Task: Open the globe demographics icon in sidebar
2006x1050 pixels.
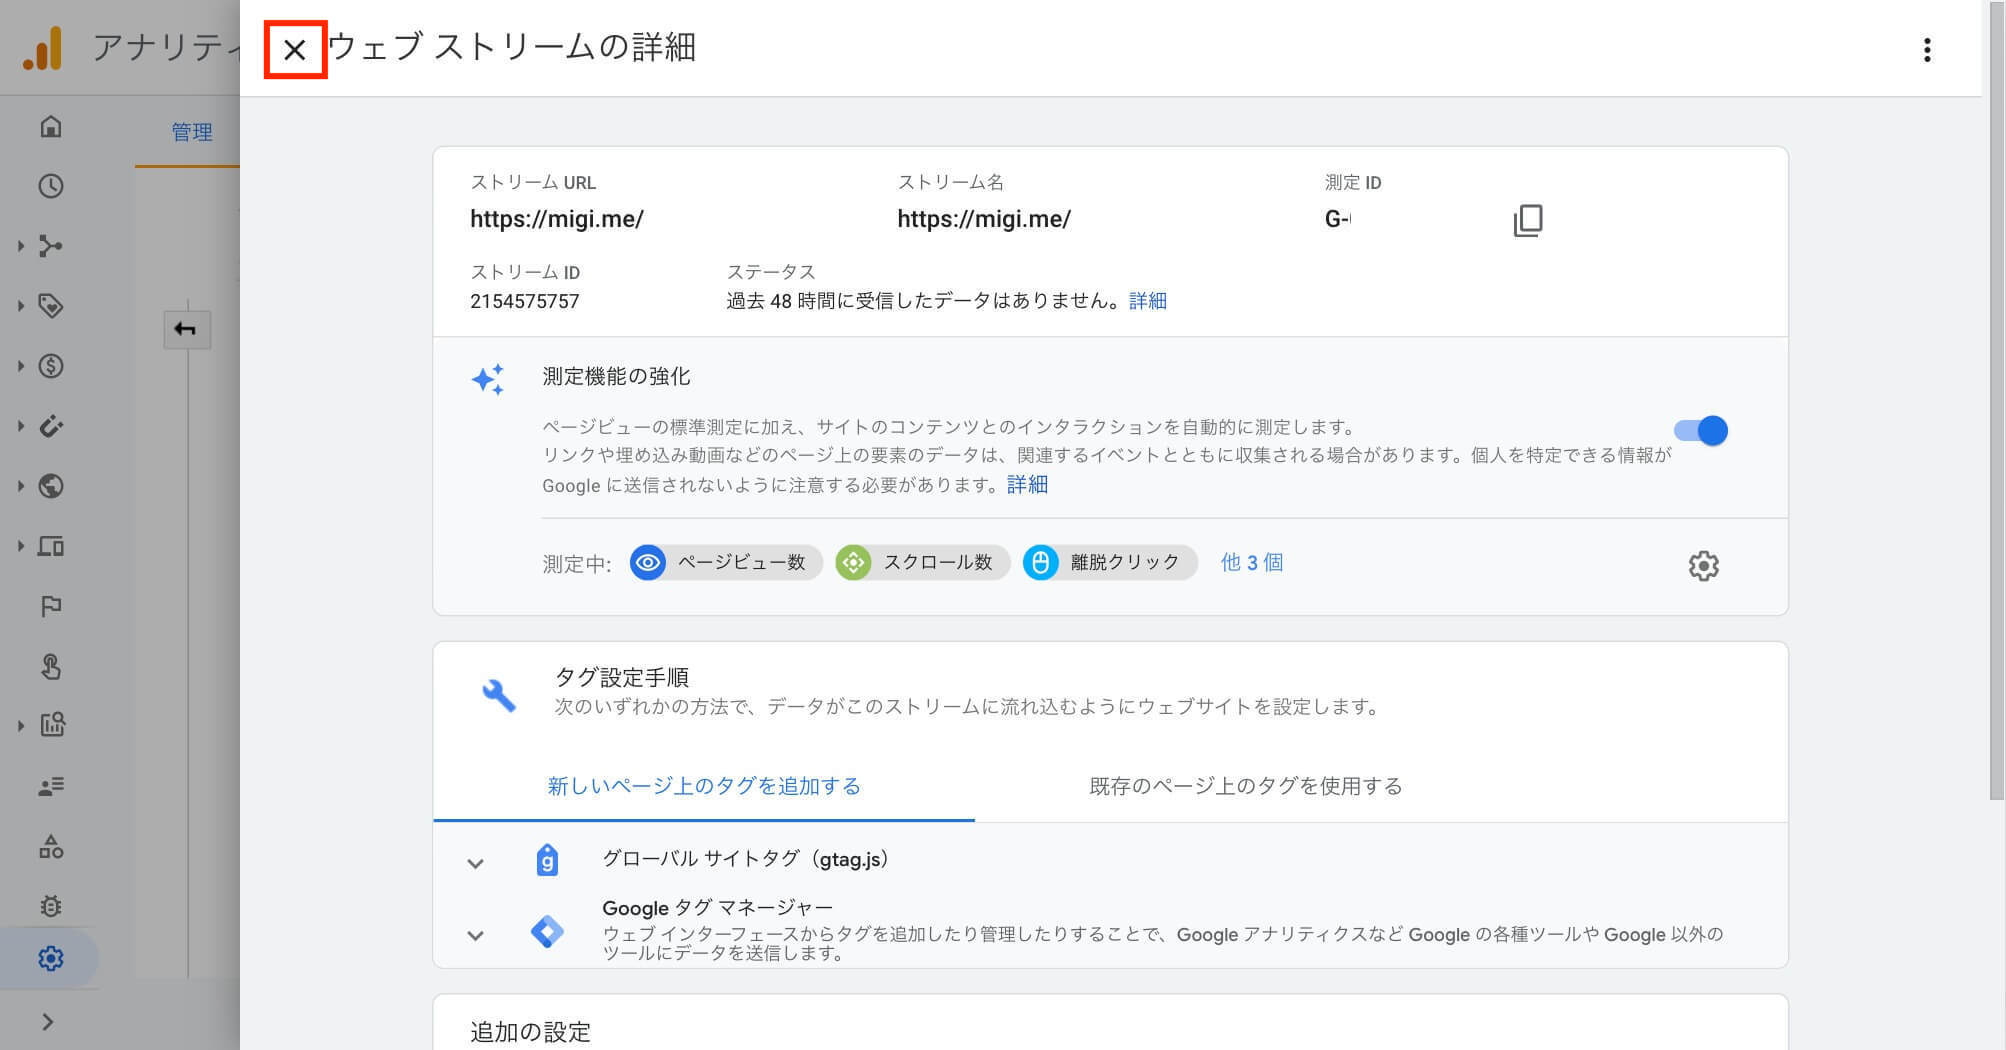Action: pos(50,486)
